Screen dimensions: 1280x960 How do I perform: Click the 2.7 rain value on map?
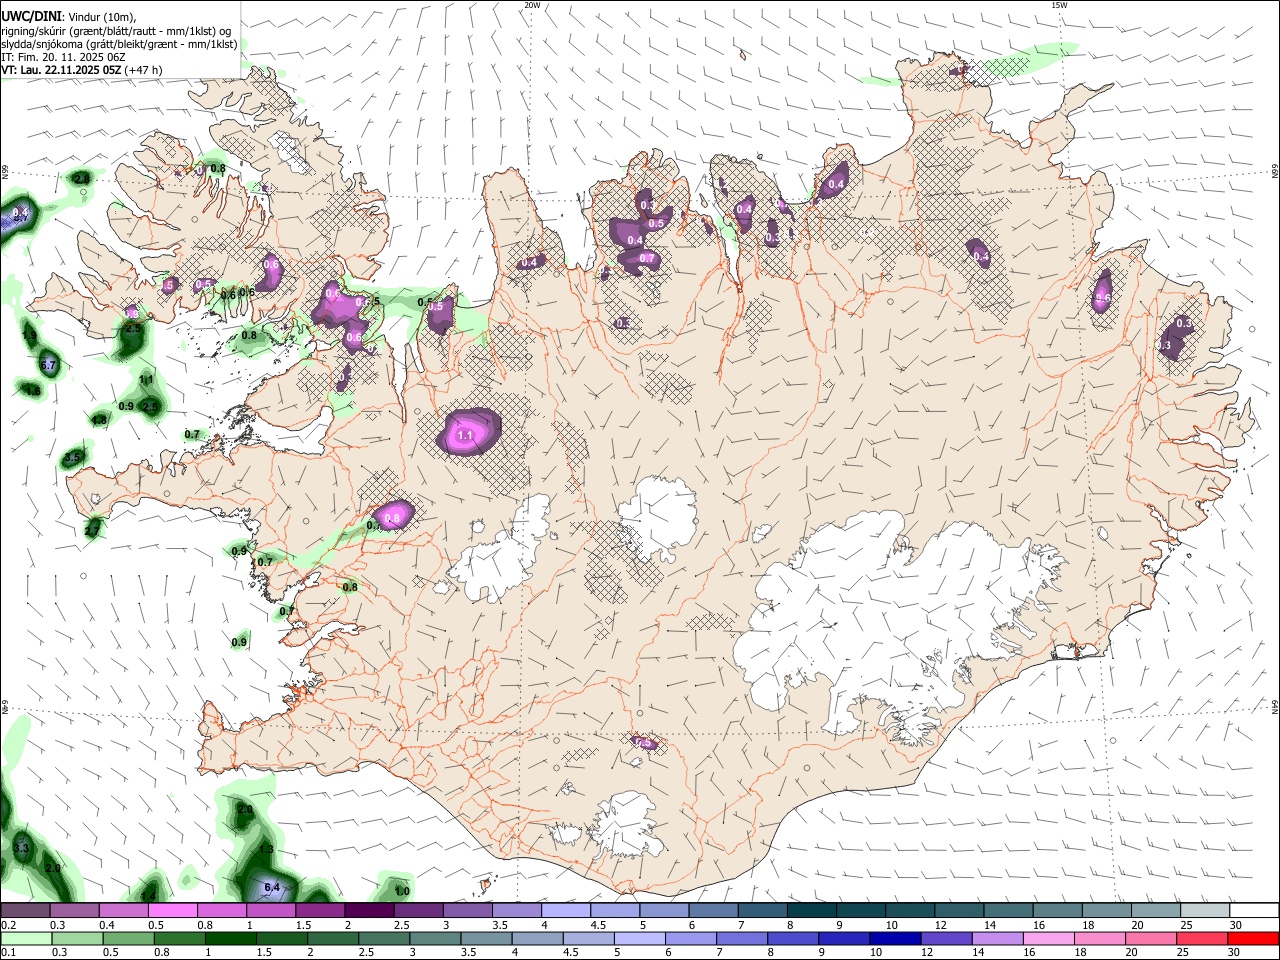pyautogui.click(x=92, y=530)
